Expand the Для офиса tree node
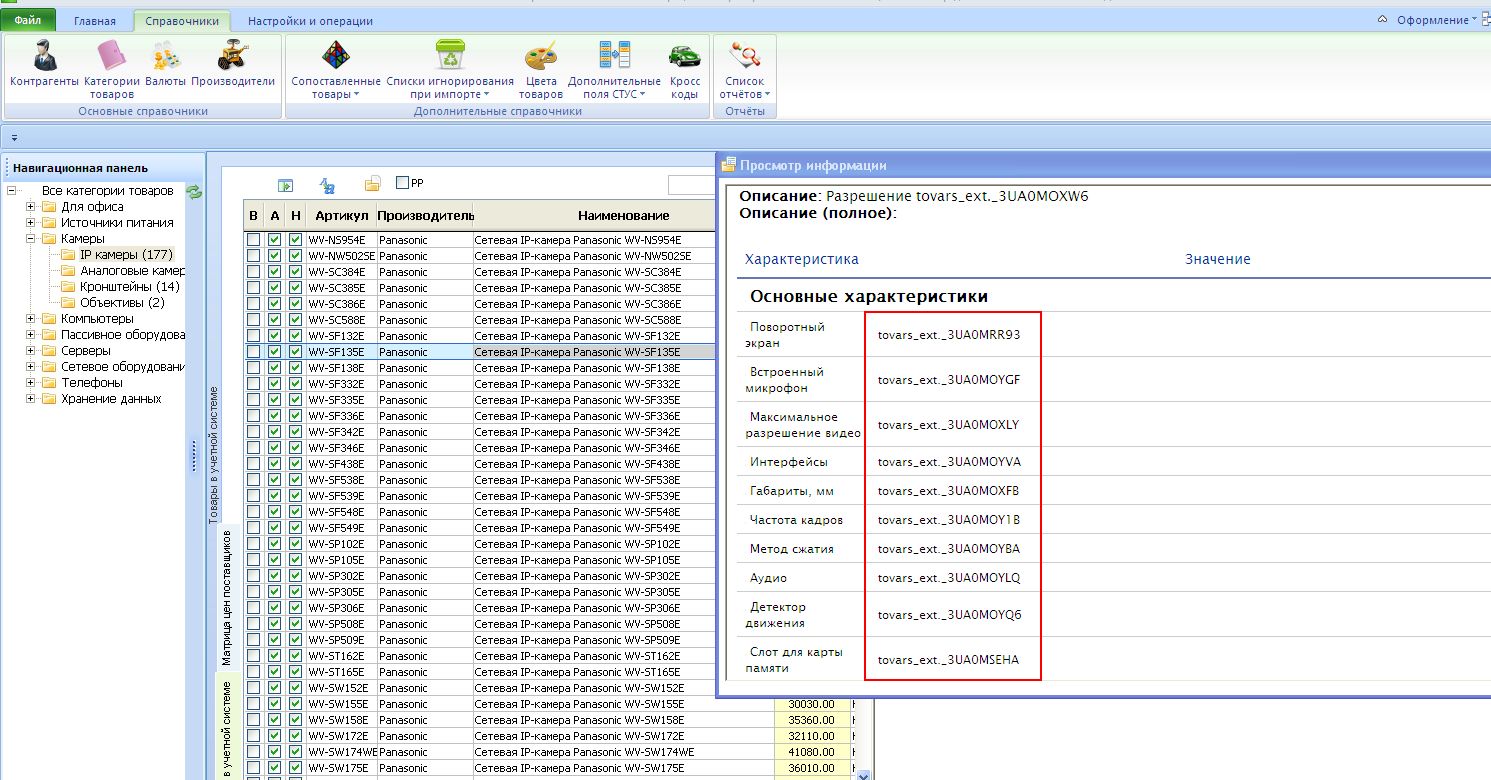The width and height of the screenshot is (1491, 780). click(31, 207)
